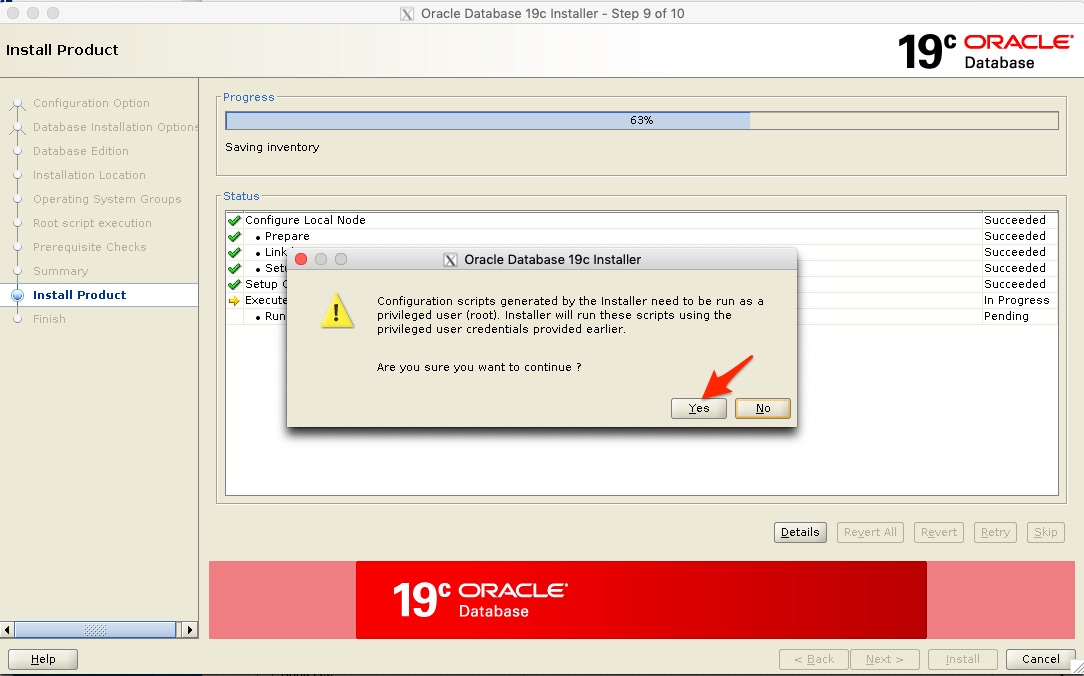This screenshot has height=676, width=1084.
Task: Select the Database Installation Options step
Action: 115,127
